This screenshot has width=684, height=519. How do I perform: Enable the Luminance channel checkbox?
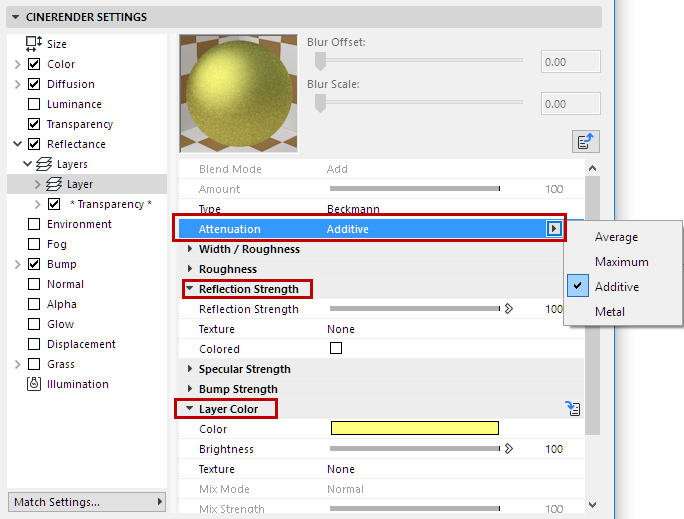(x=34, y=104)
